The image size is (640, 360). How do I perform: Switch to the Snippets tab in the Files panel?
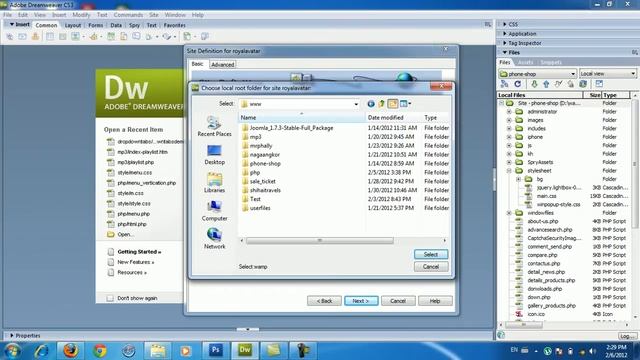551,62
